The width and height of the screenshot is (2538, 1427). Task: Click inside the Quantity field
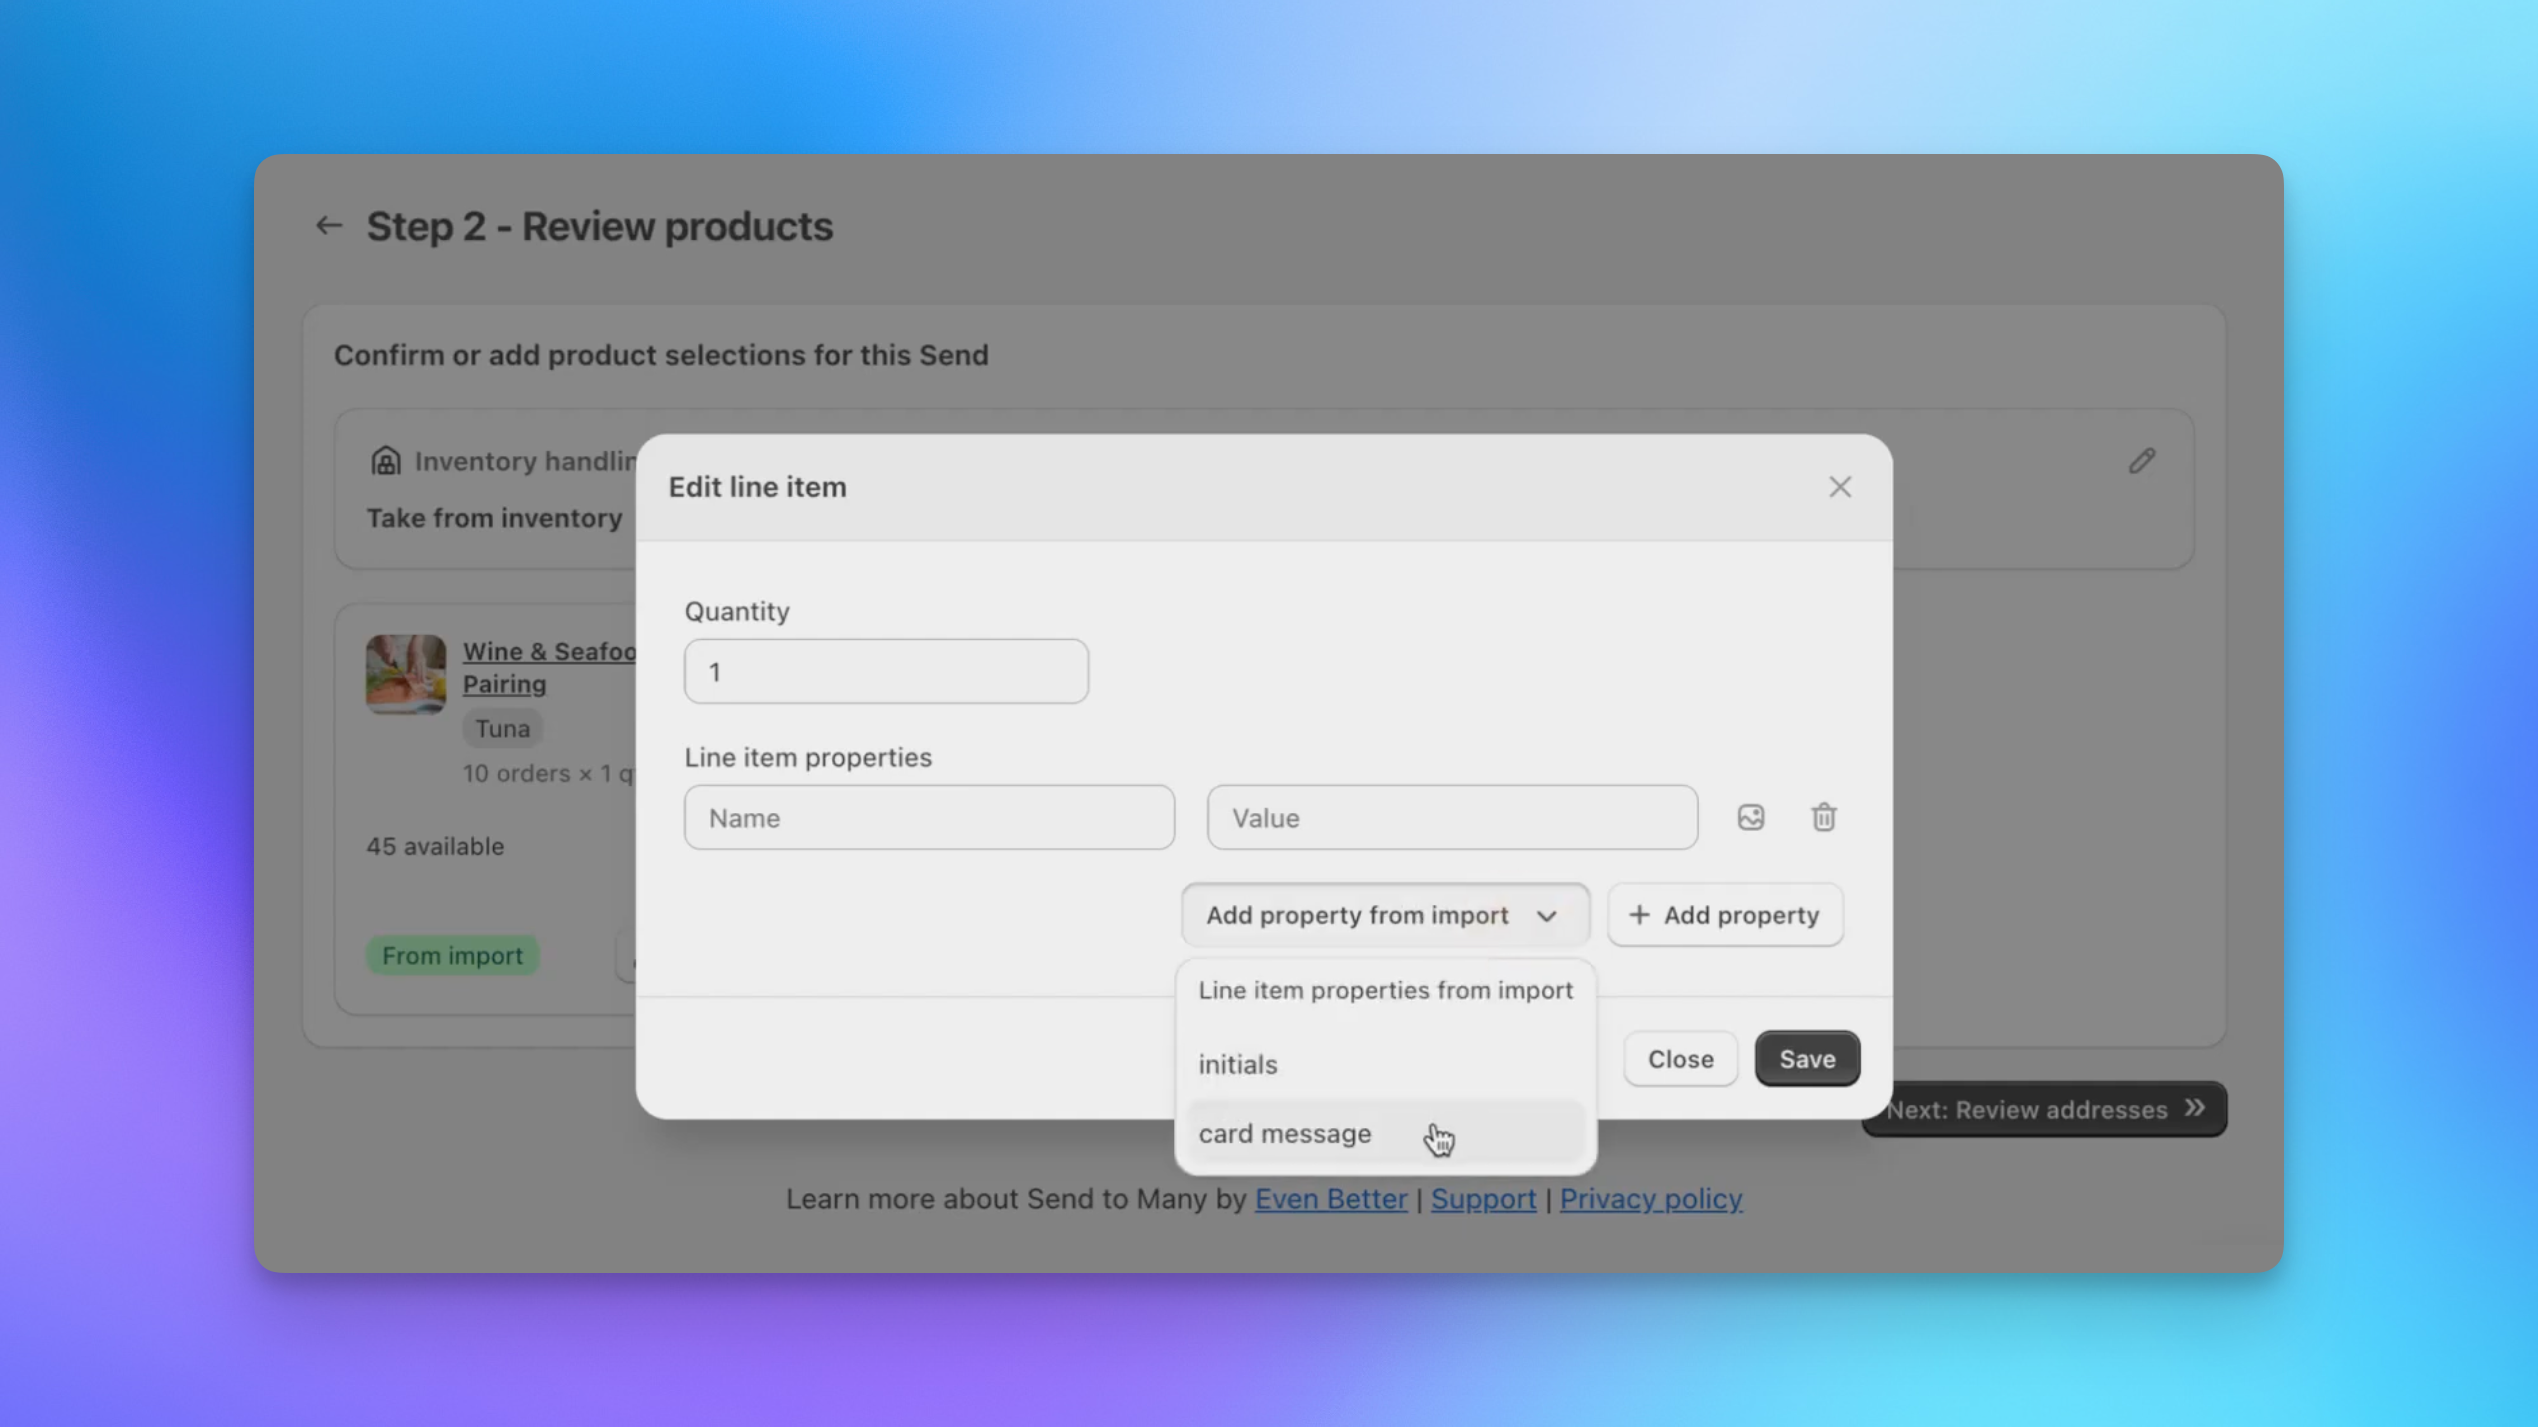pos(885,671)
